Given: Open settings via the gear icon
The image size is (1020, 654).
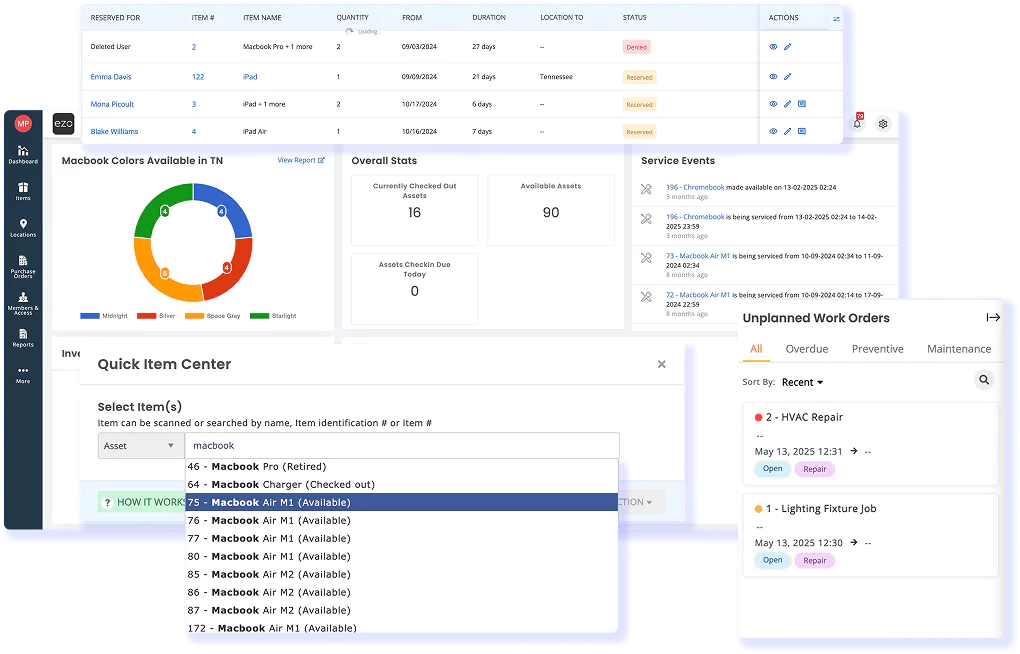Looking at the screenshot, I should click(x=883, y=124).
